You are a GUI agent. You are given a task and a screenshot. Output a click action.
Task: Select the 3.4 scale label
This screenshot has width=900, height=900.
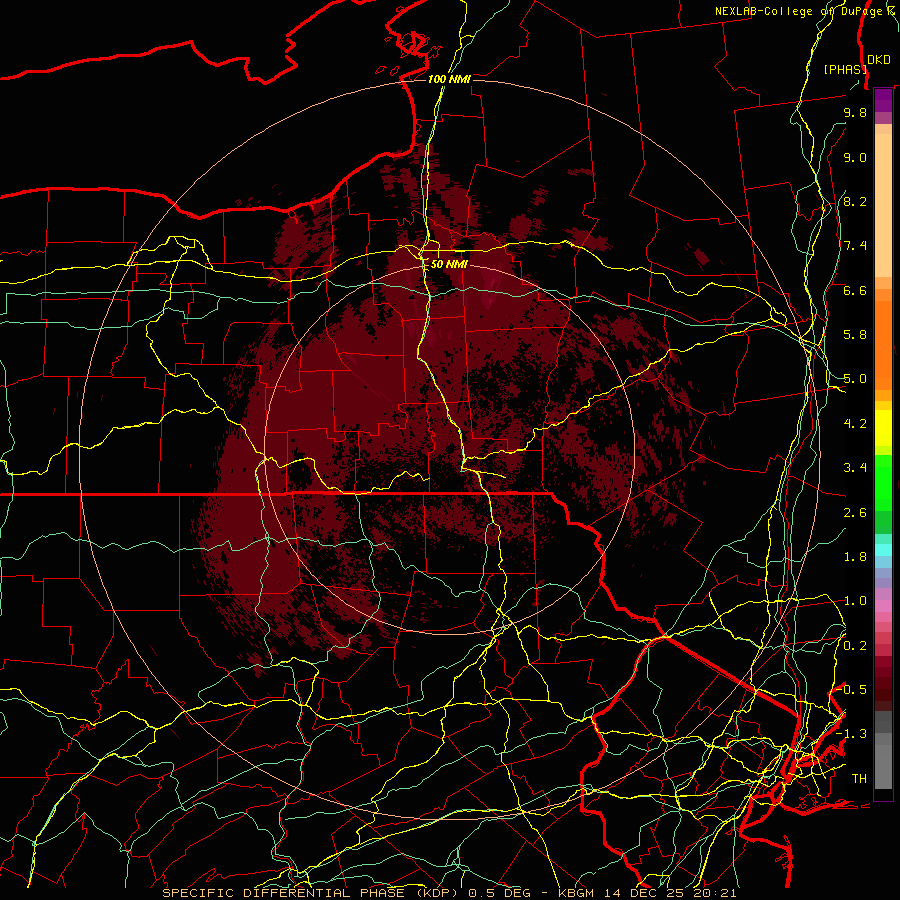pyautogui.click(x=855, y=468)
